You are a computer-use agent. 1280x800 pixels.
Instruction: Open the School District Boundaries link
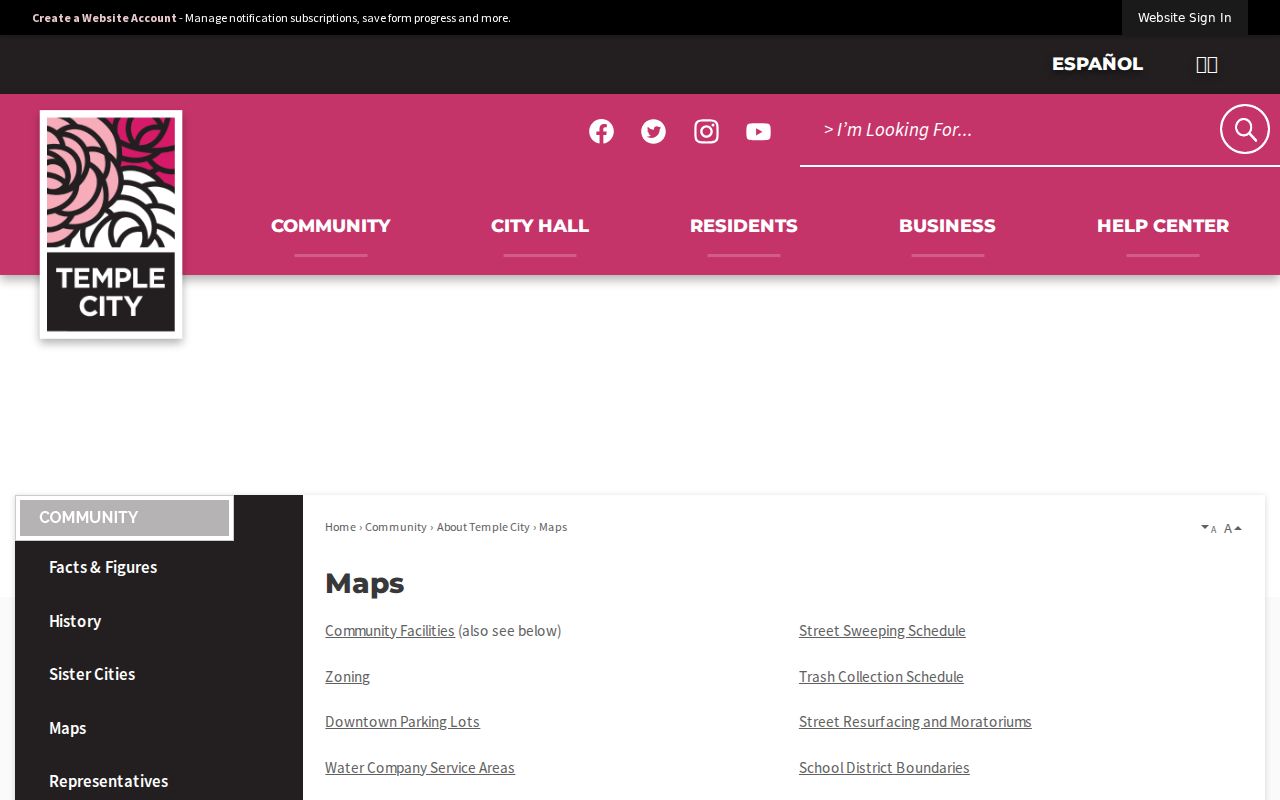point(884,768)
